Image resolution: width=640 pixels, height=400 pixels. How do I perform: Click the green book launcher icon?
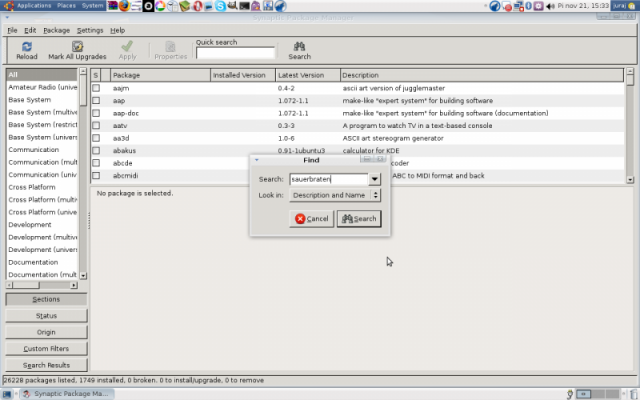tap(184, 6)
